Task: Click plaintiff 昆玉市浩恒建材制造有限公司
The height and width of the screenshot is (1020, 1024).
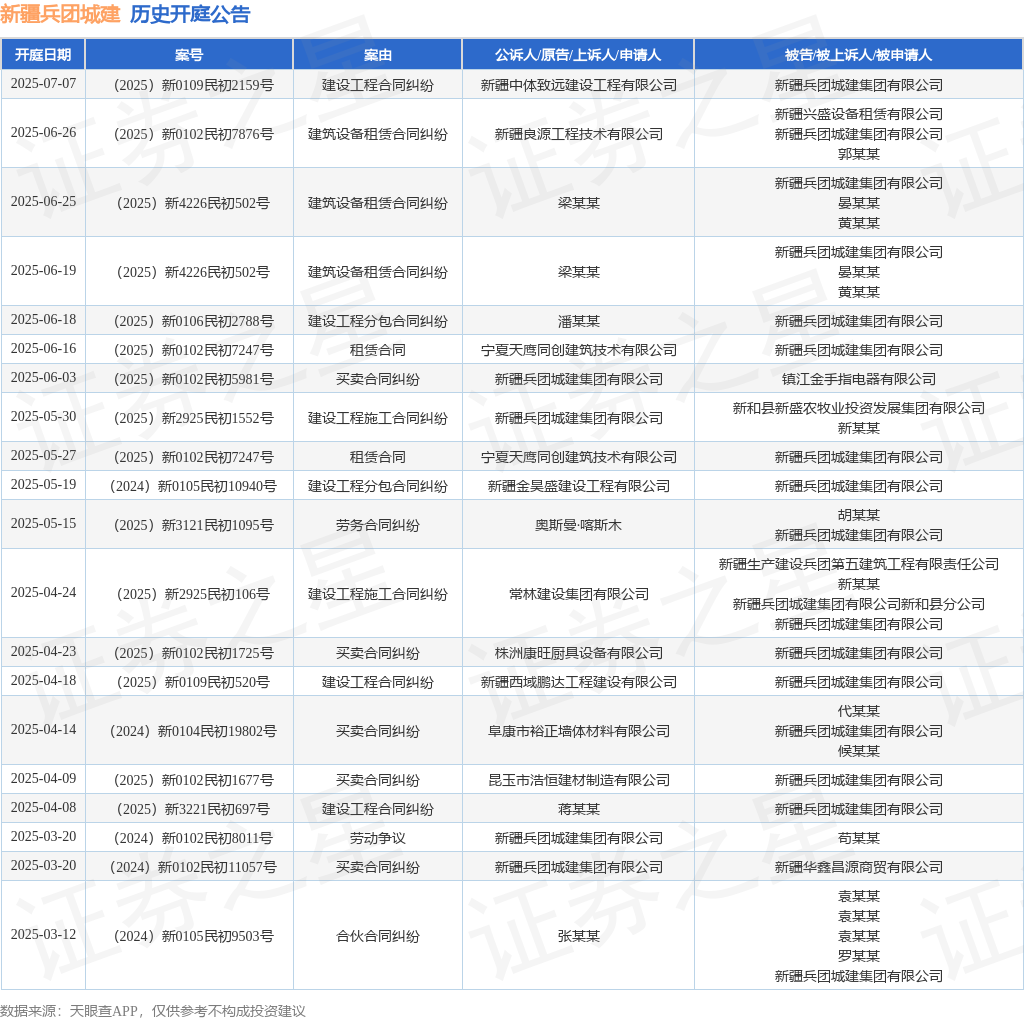Action: [578, 780]
